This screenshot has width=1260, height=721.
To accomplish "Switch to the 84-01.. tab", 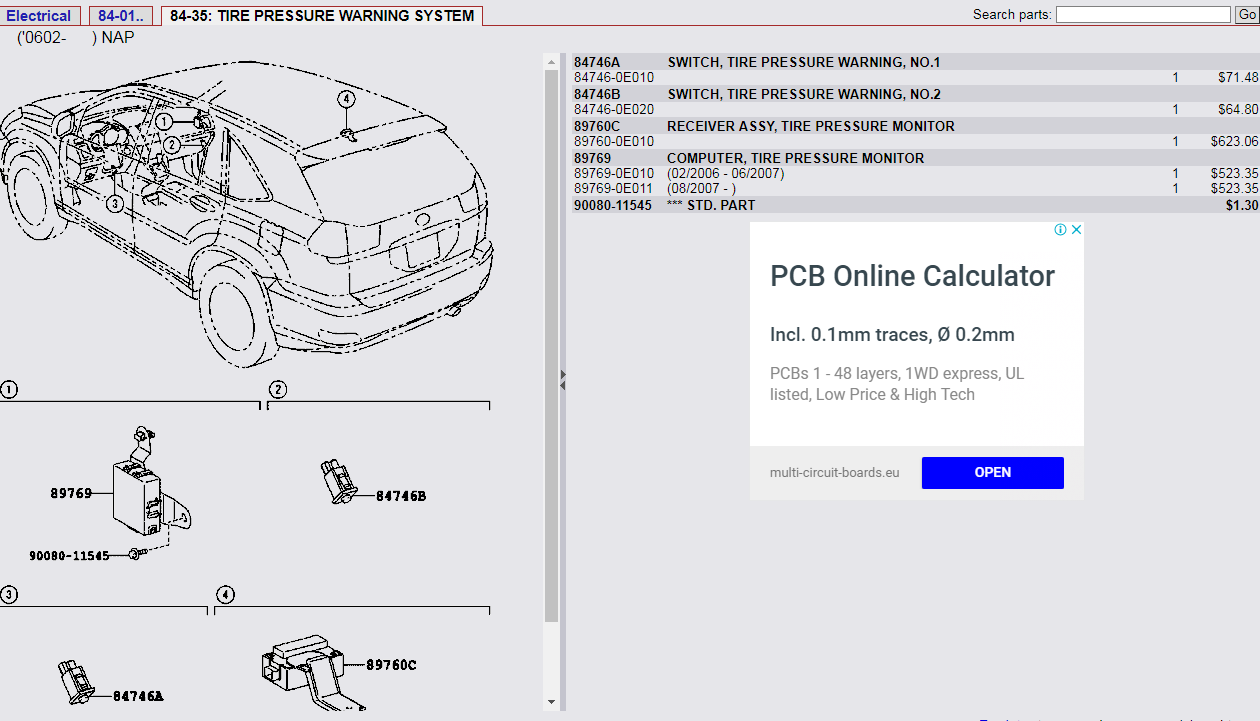I will (121, 16).
